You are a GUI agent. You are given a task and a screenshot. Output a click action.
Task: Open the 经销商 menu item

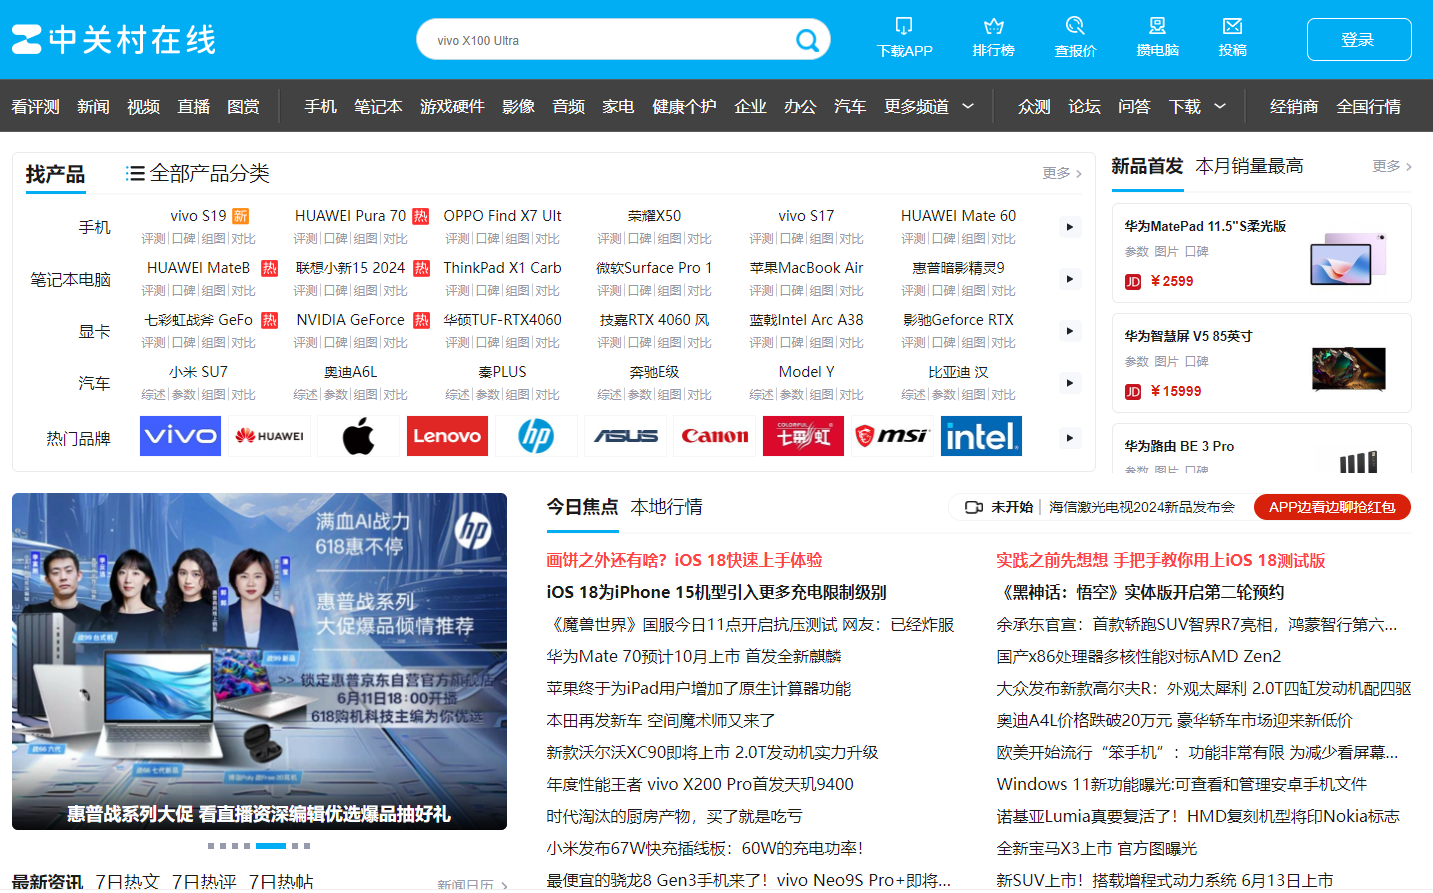coord(1294,106)
